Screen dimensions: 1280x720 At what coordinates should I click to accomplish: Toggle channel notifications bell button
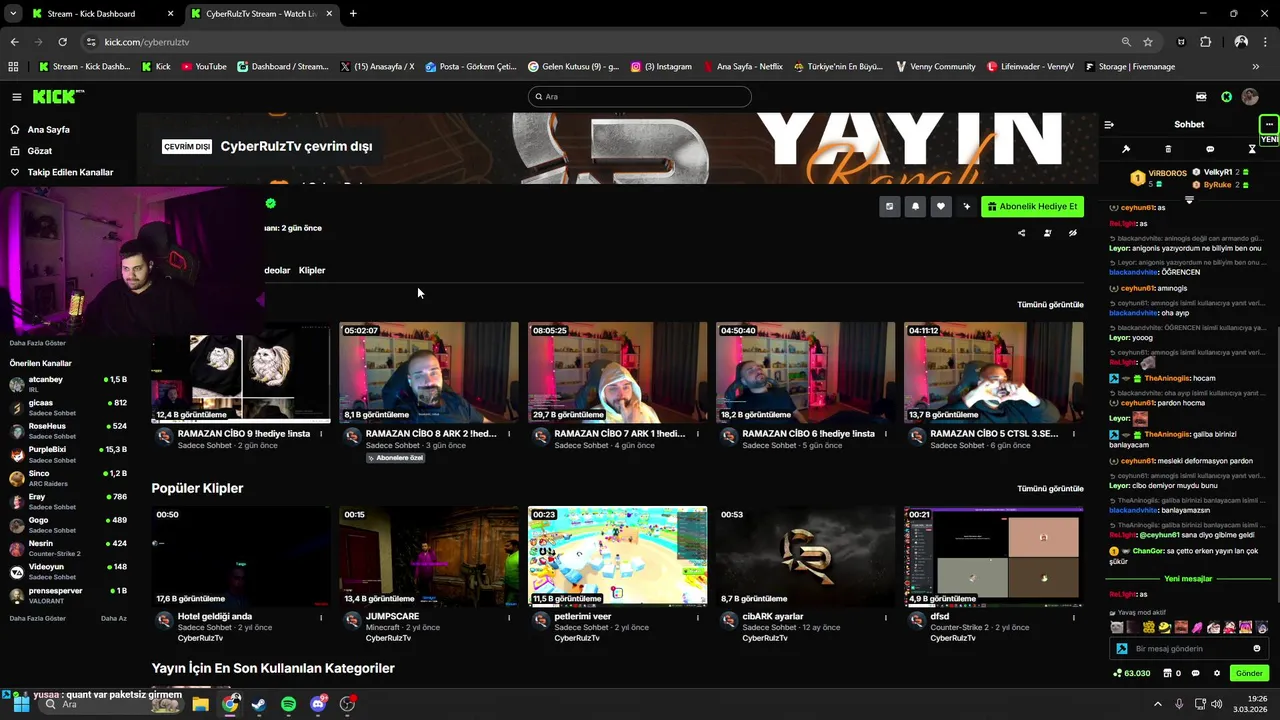click(915, 206)
